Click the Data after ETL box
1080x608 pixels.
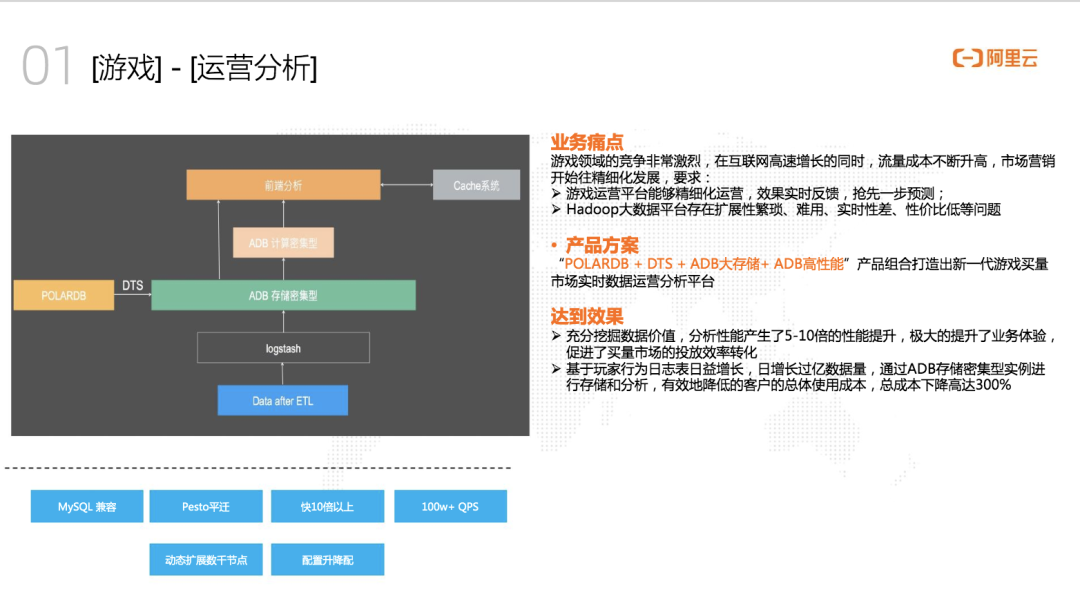[282, 401]
